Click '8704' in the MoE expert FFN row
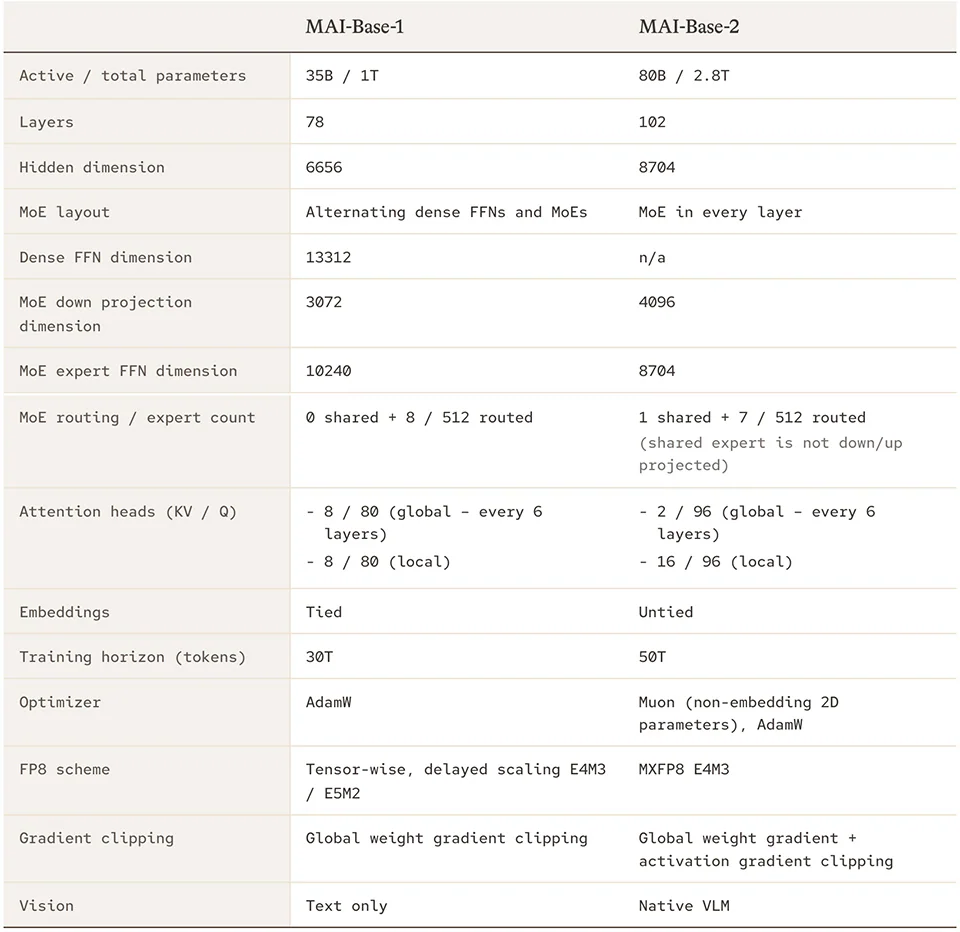Screen dimensions: 960x932 pos(657,371)
